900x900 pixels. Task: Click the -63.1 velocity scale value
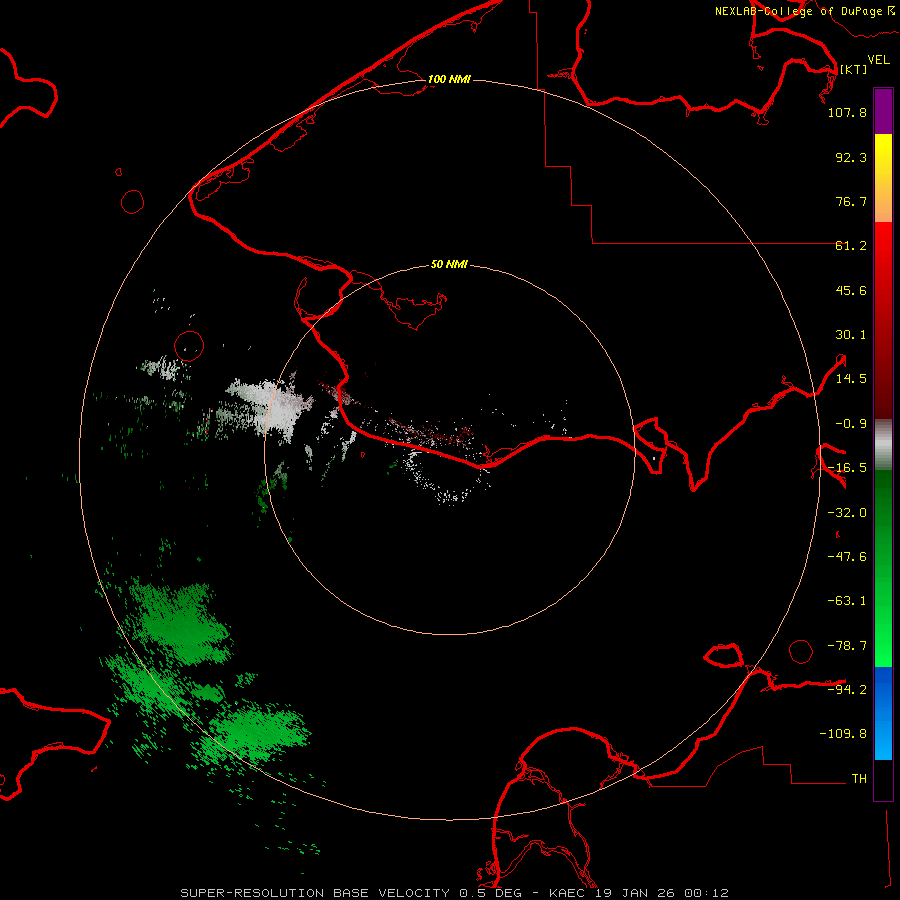click(x=847, y=601)
